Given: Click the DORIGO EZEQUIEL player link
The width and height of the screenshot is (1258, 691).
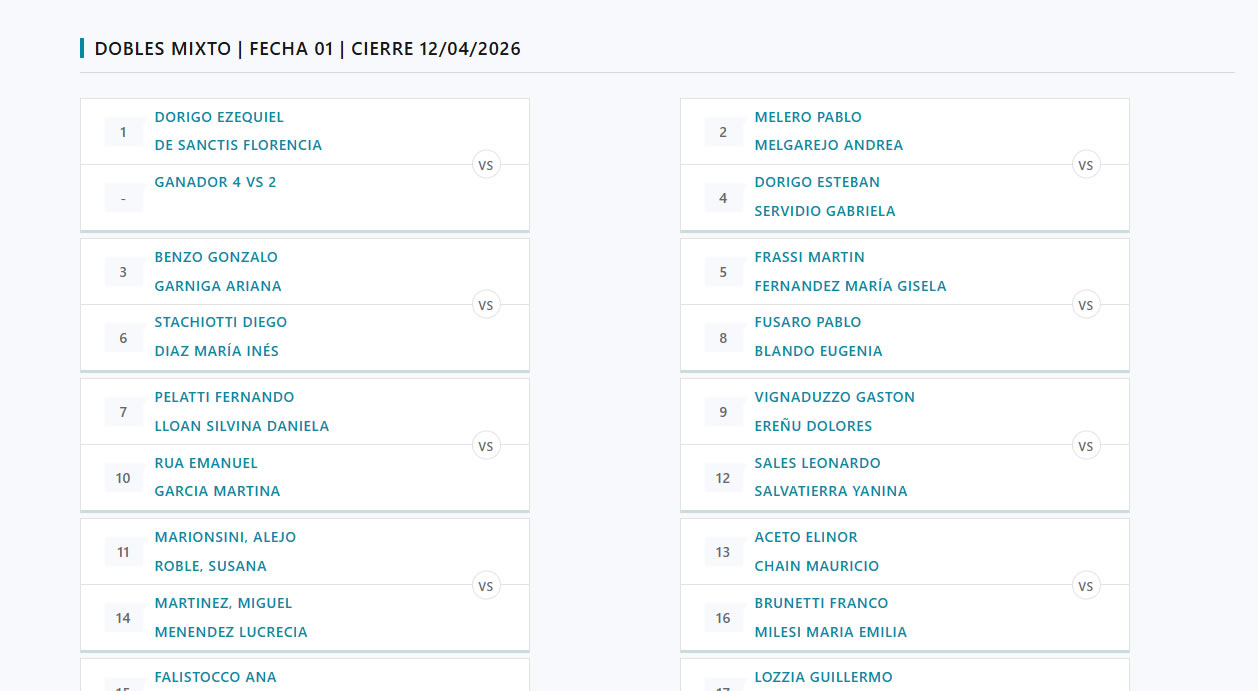Looking at the screenshot, I should coord(219,117).
